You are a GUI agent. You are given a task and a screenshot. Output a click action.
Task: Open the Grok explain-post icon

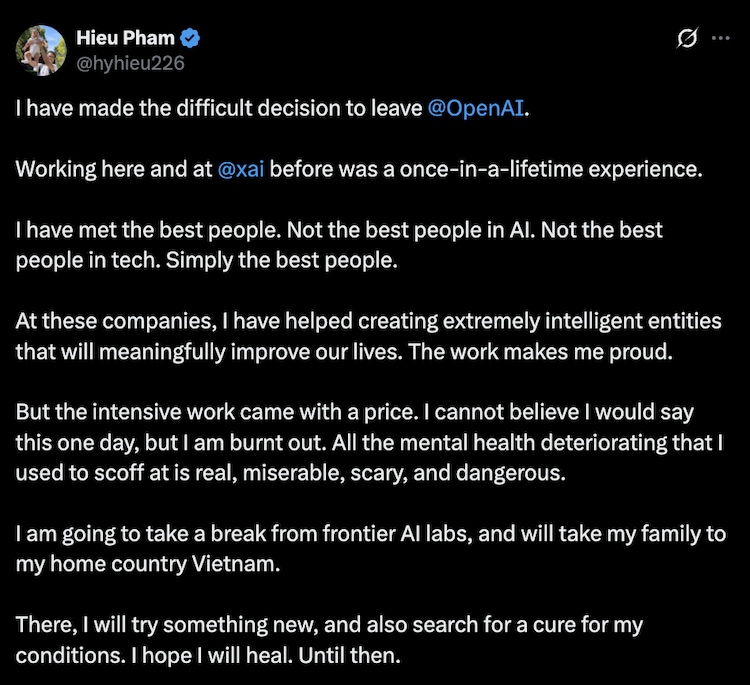click(x=686, y=38)
